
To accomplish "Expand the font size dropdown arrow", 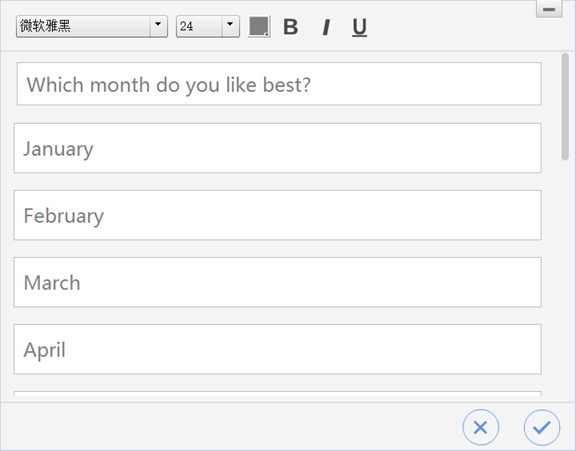I will click(230, 26).
